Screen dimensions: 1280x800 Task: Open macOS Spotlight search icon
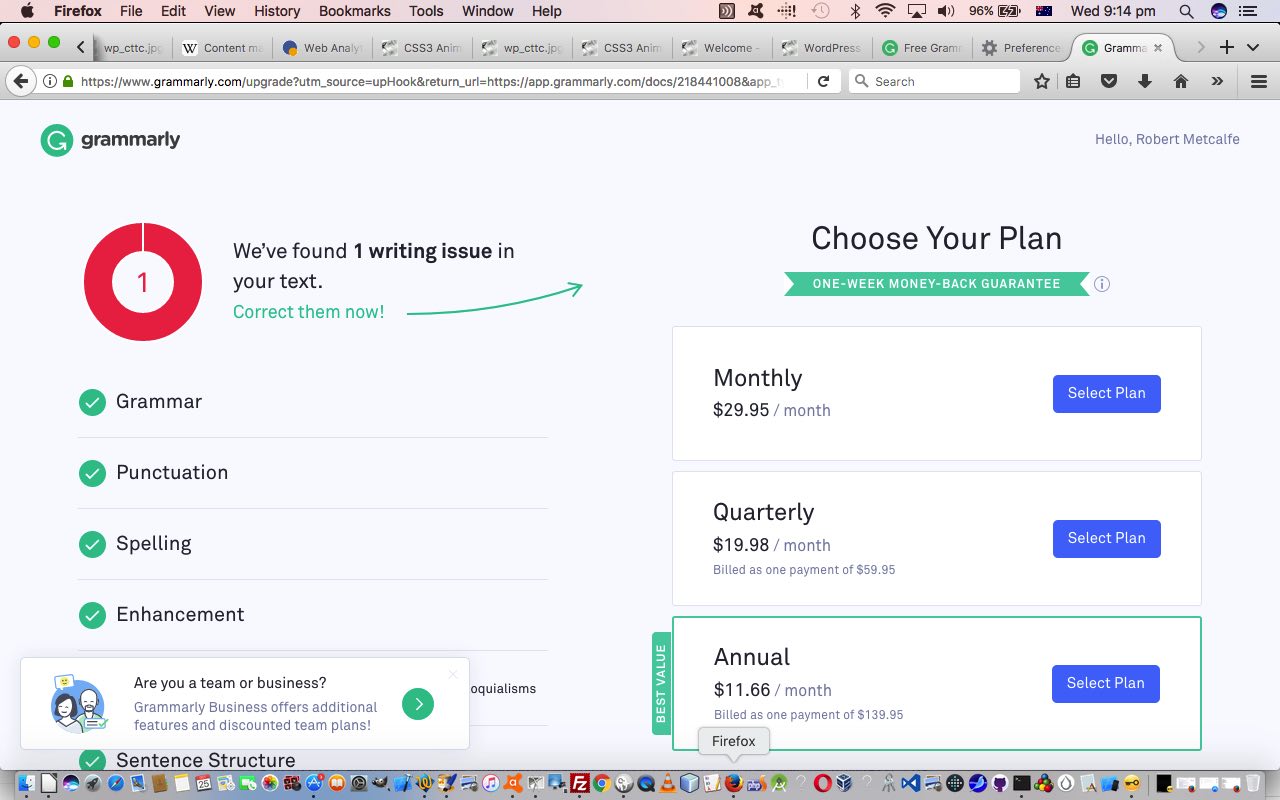point(1186,11)
